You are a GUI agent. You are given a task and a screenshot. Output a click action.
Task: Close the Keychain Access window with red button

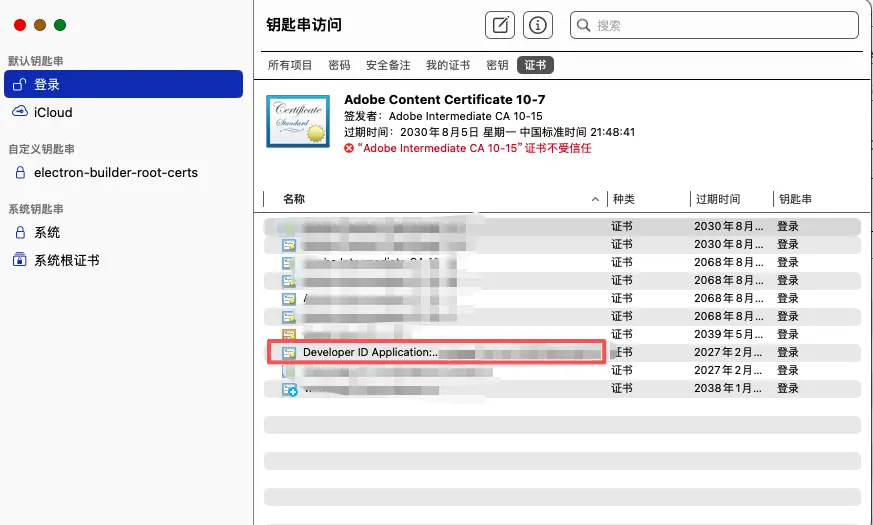[x=20, y=24]
